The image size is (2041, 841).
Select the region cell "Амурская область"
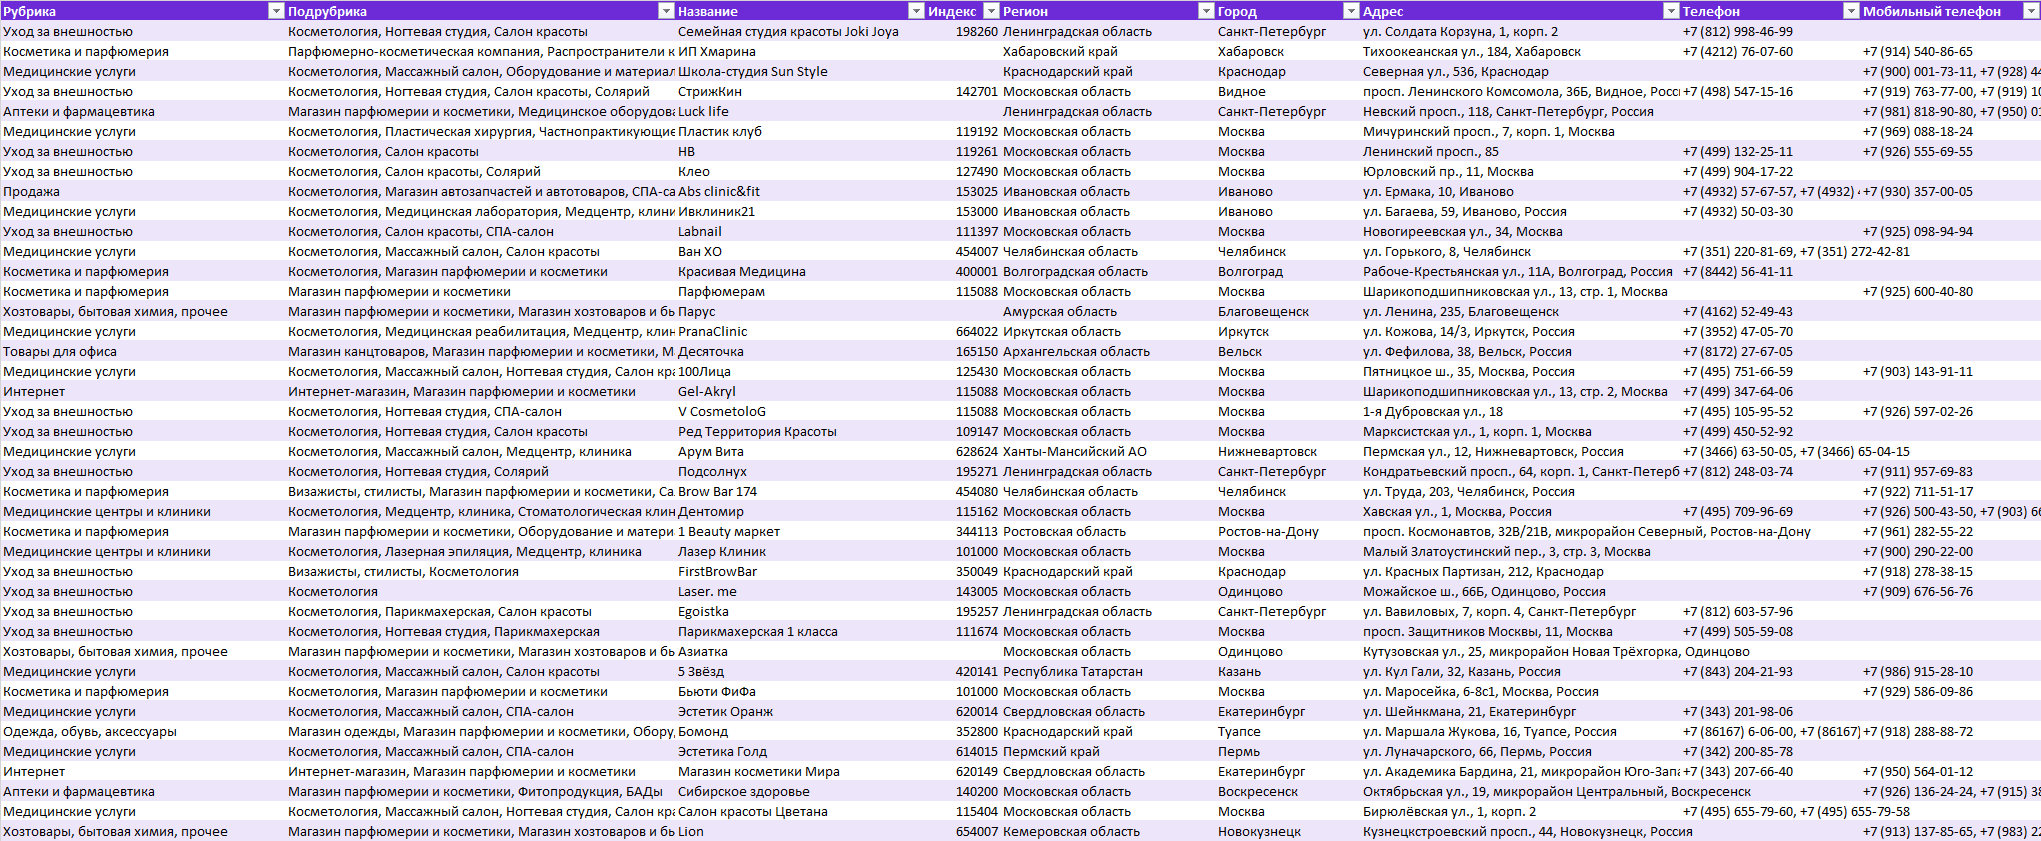[x=1108, y=311]
